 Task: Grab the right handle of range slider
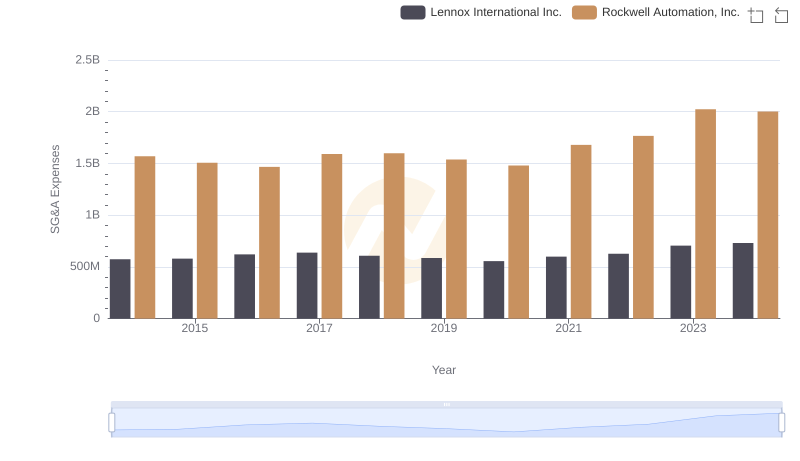tap(781, 423)
